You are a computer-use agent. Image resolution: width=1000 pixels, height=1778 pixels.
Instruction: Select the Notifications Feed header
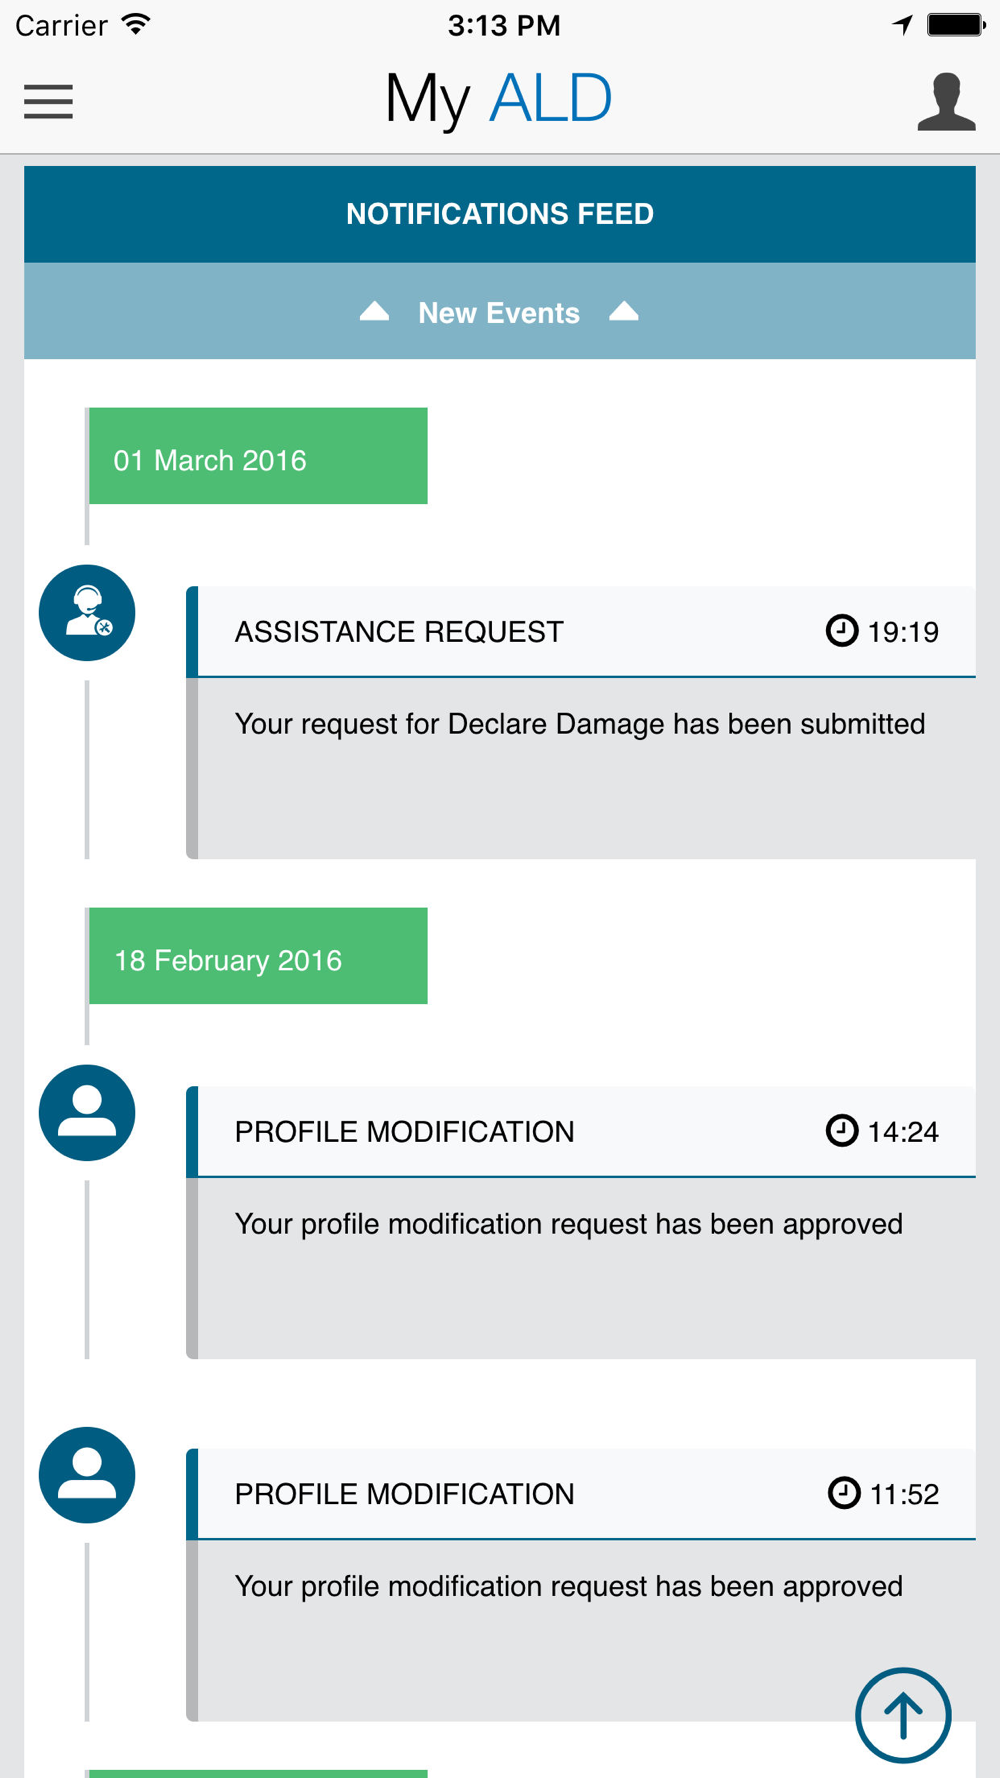500,214
